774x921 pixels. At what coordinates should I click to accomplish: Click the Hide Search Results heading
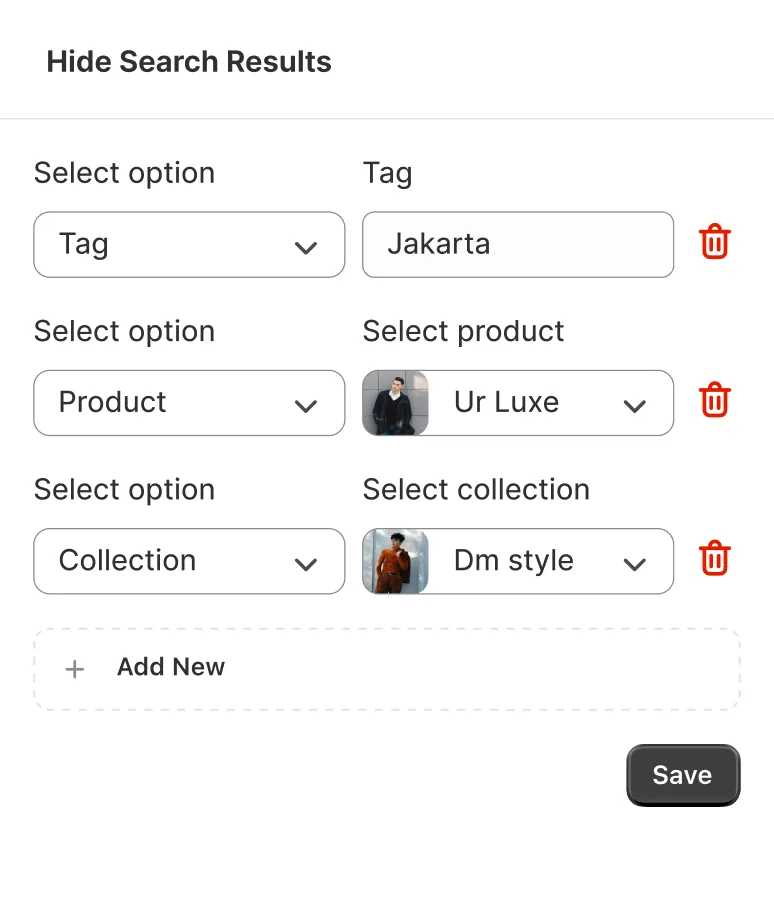189,62
